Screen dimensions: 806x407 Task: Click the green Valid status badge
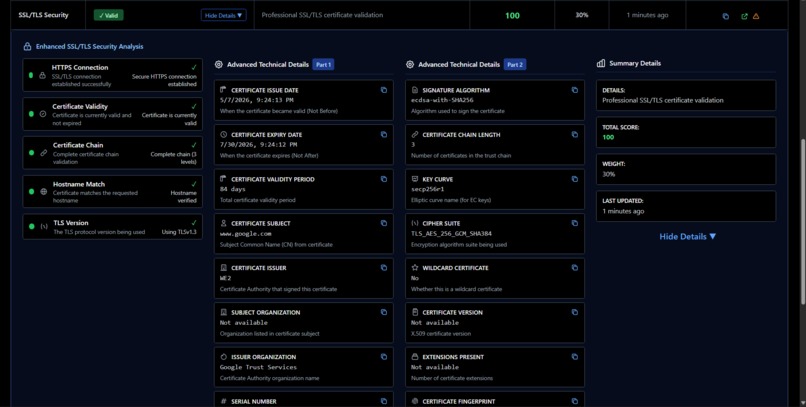[108, 15]
